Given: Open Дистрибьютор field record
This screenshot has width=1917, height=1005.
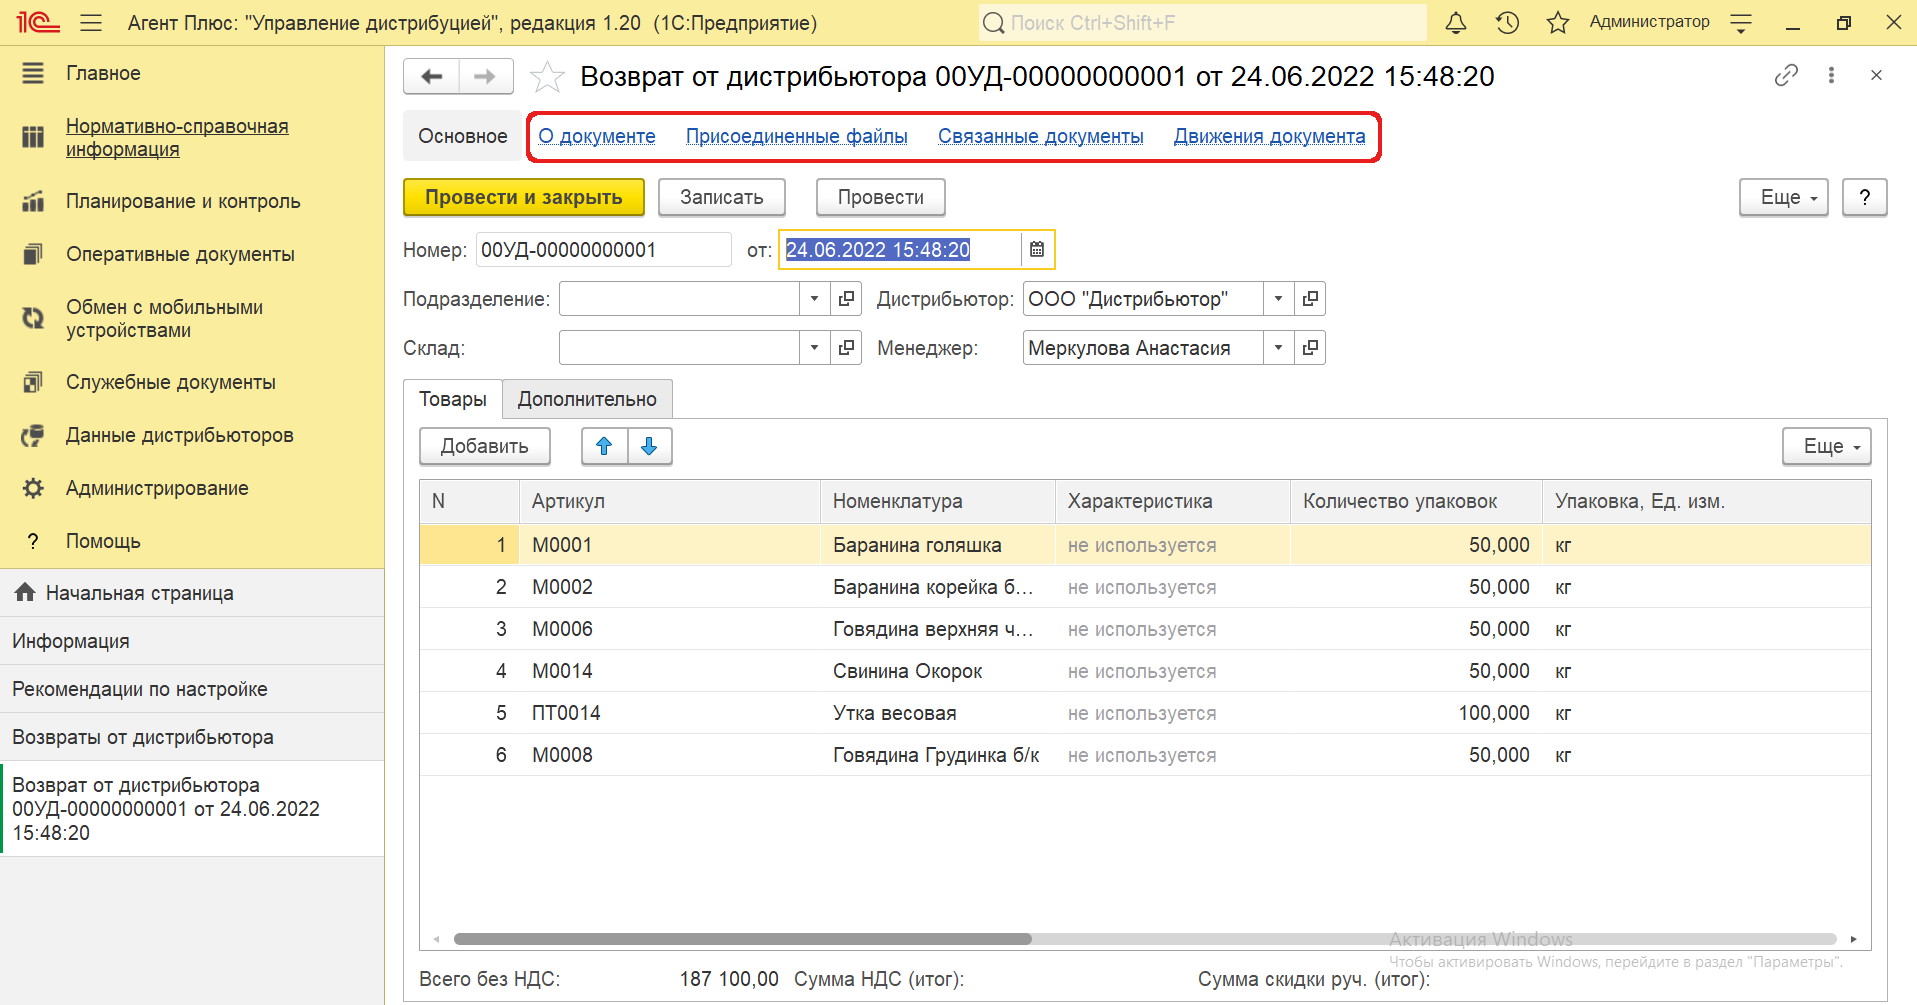Looking at the screenshot, I should click(x=1310, y=299).
